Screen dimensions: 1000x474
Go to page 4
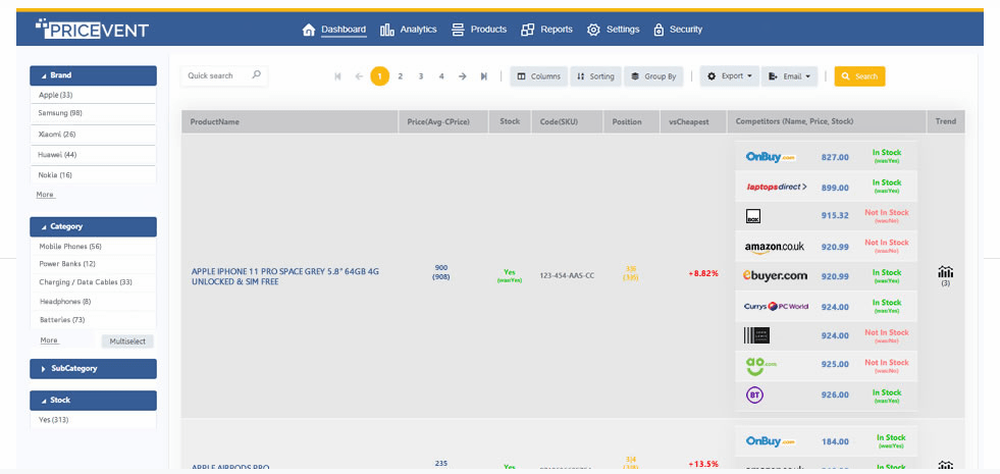pyautogui.click(x=441, y=77)
